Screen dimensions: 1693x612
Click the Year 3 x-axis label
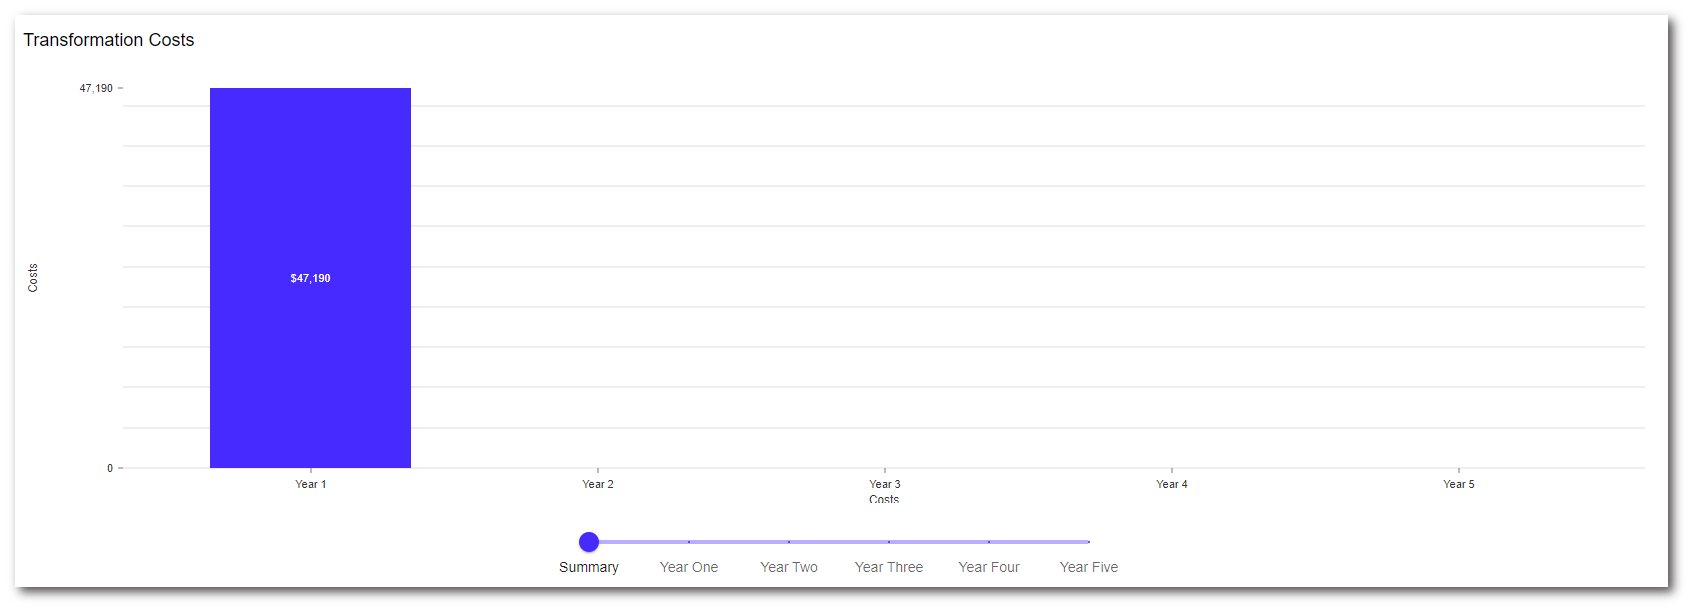885,484
